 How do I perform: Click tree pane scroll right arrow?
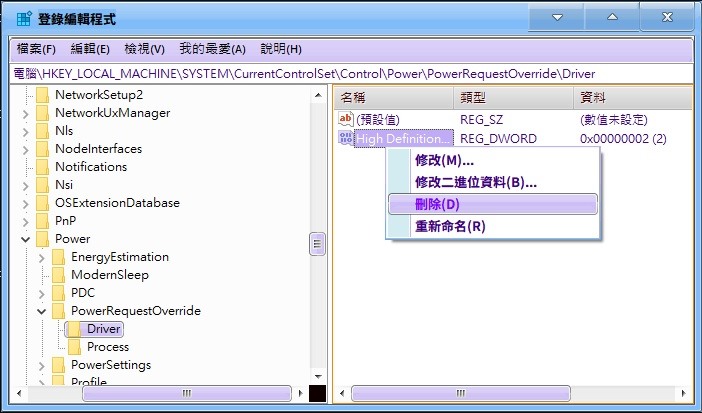tap(300, 393)
